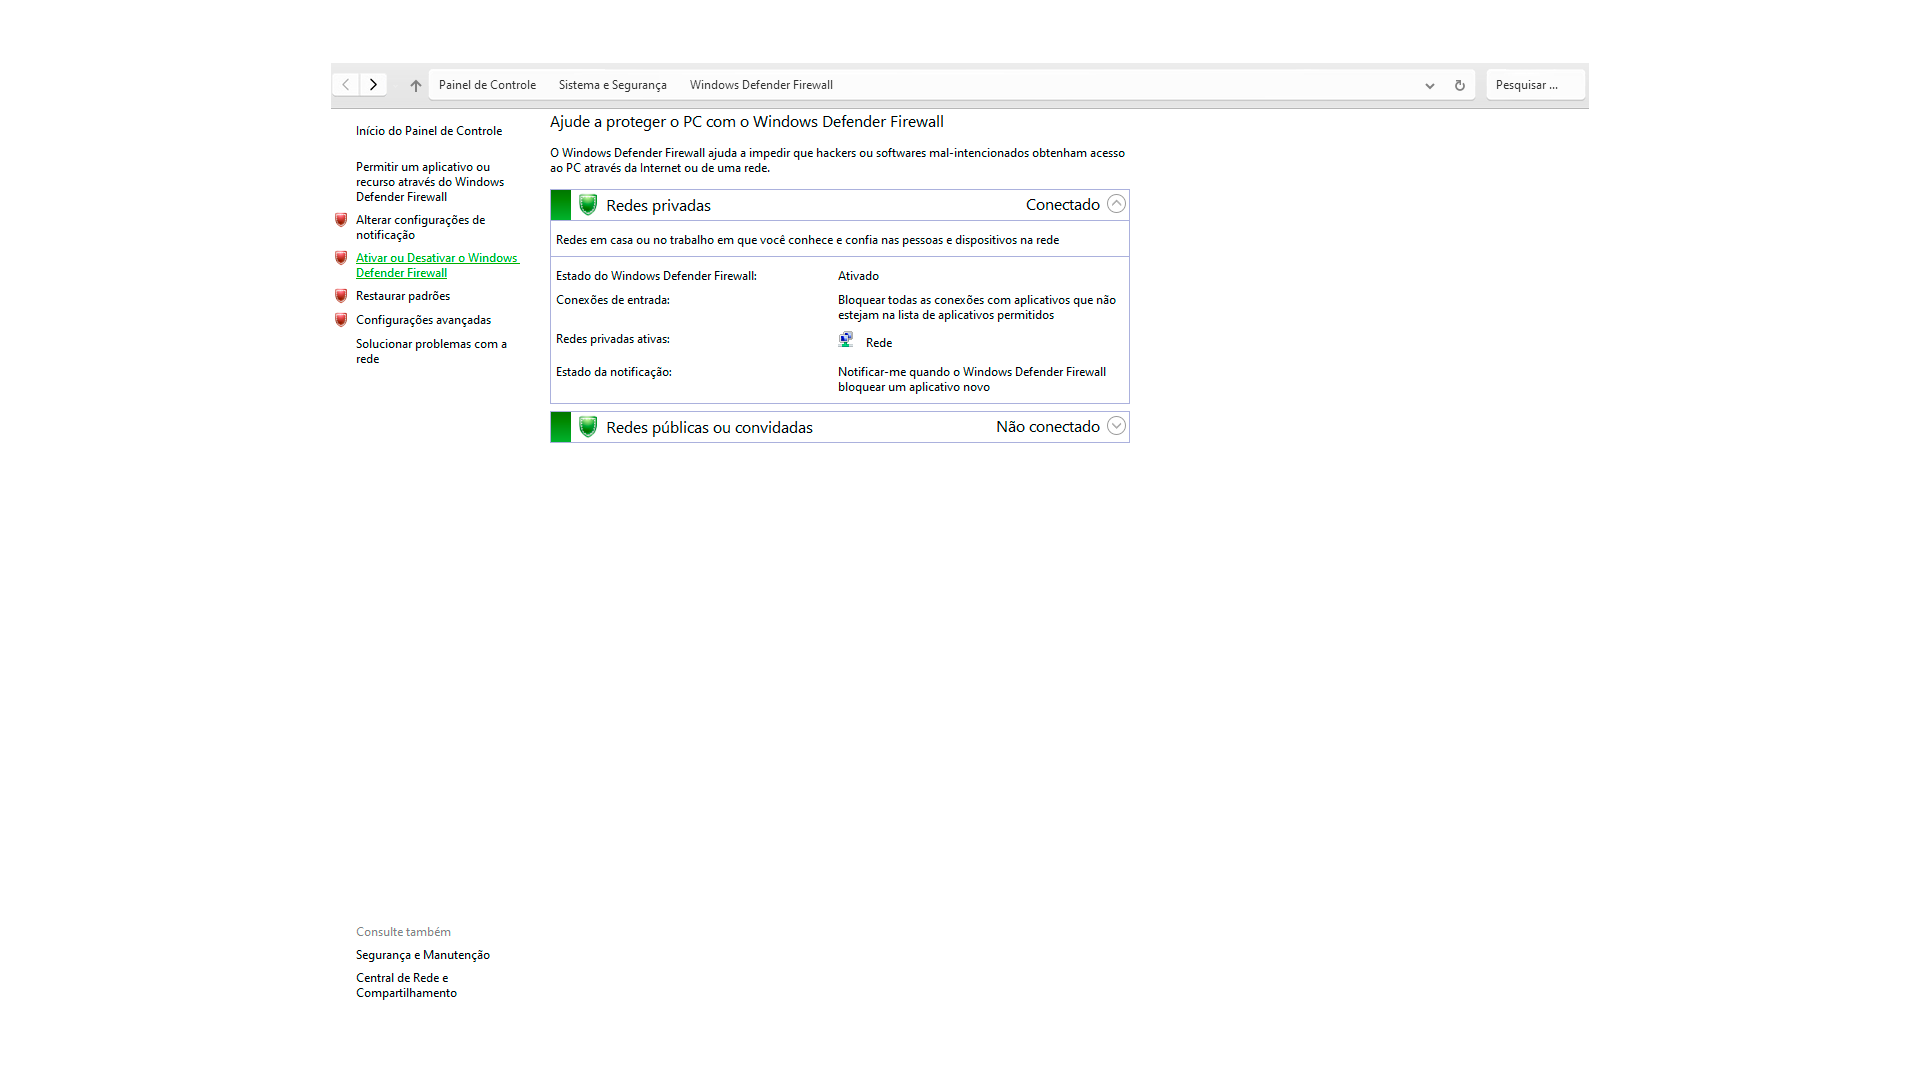The image size is (1920, 1080).
Task: Open Configurações avançadas link
Action: tap(423, 320)
